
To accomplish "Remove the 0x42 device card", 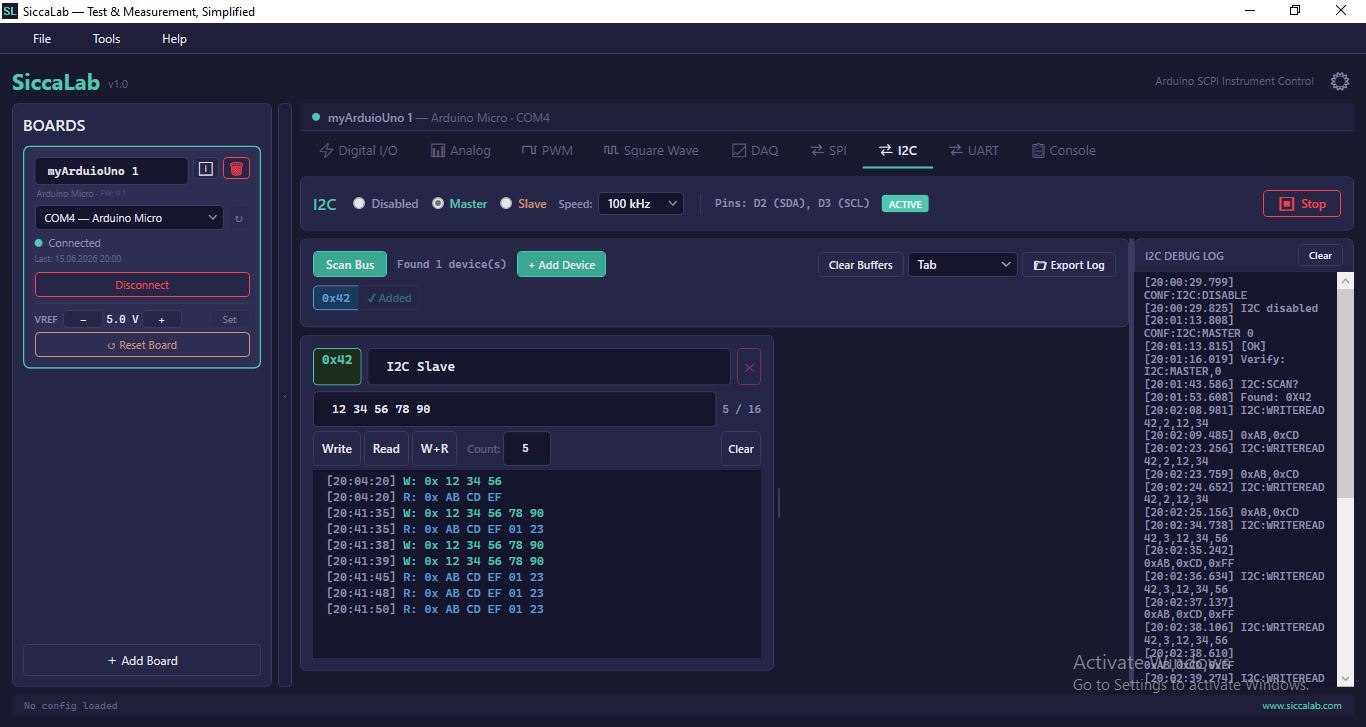I will 749,367.
